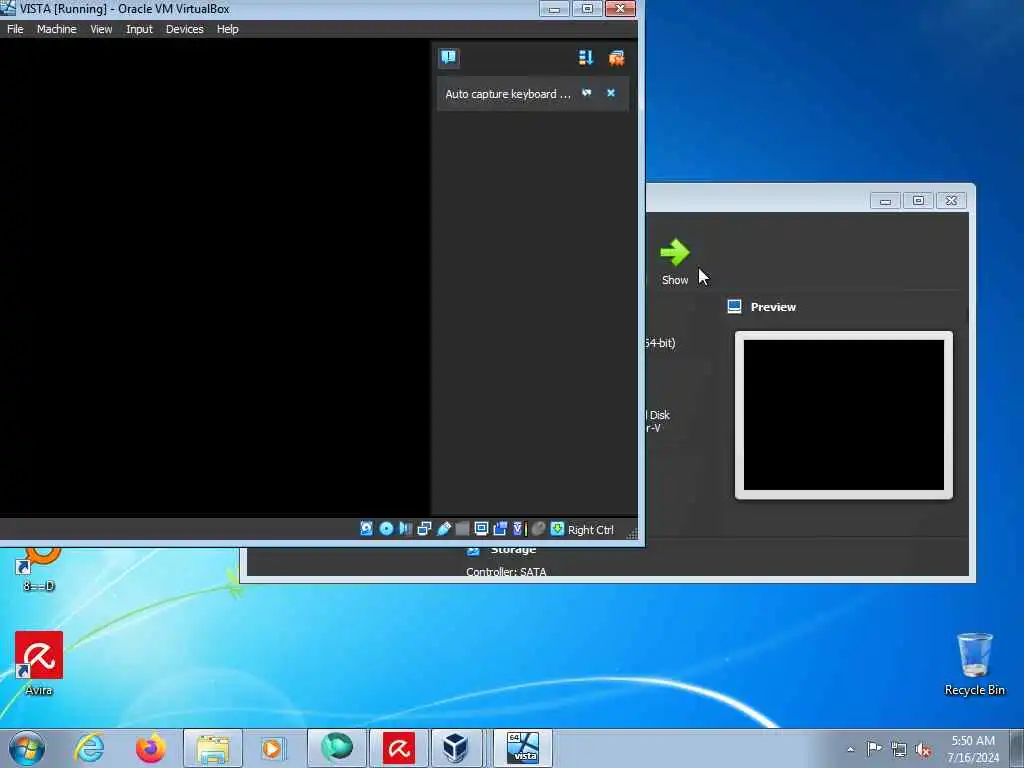
Task: Click the Right Ctrl host key label
Action: [590, 530]
